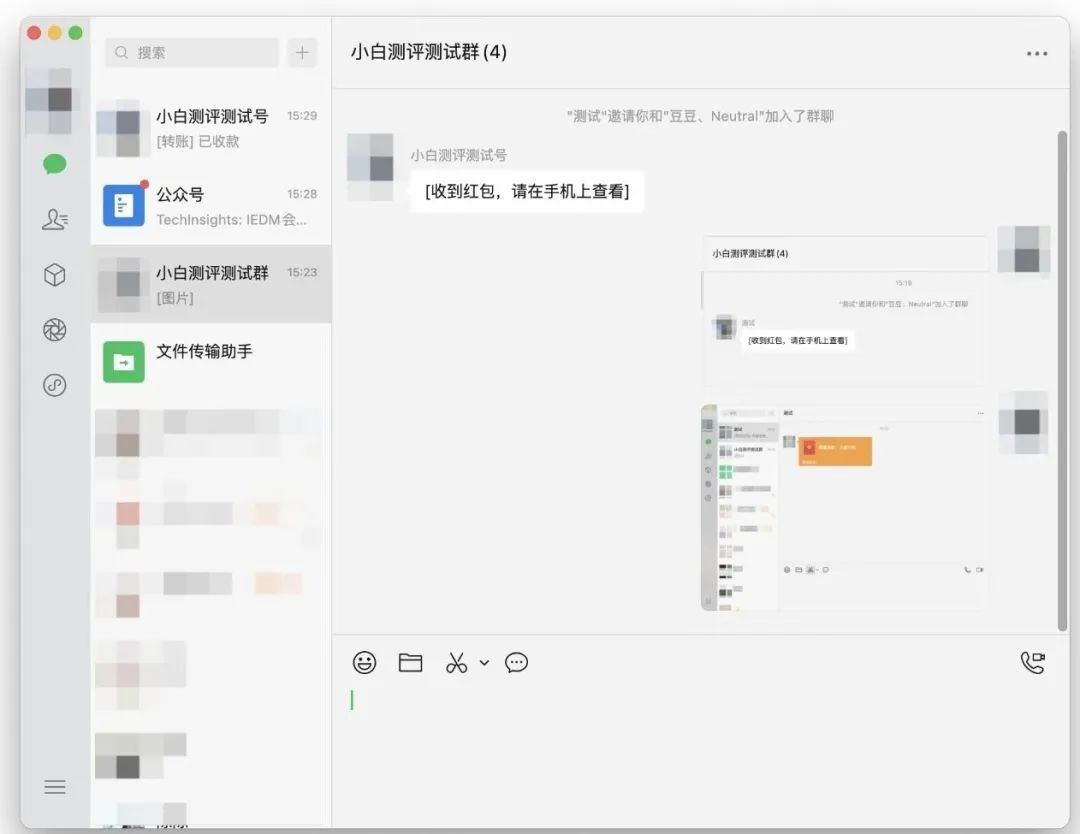
Task: Open the Mini Programs icon
Action: pos(55,385)
